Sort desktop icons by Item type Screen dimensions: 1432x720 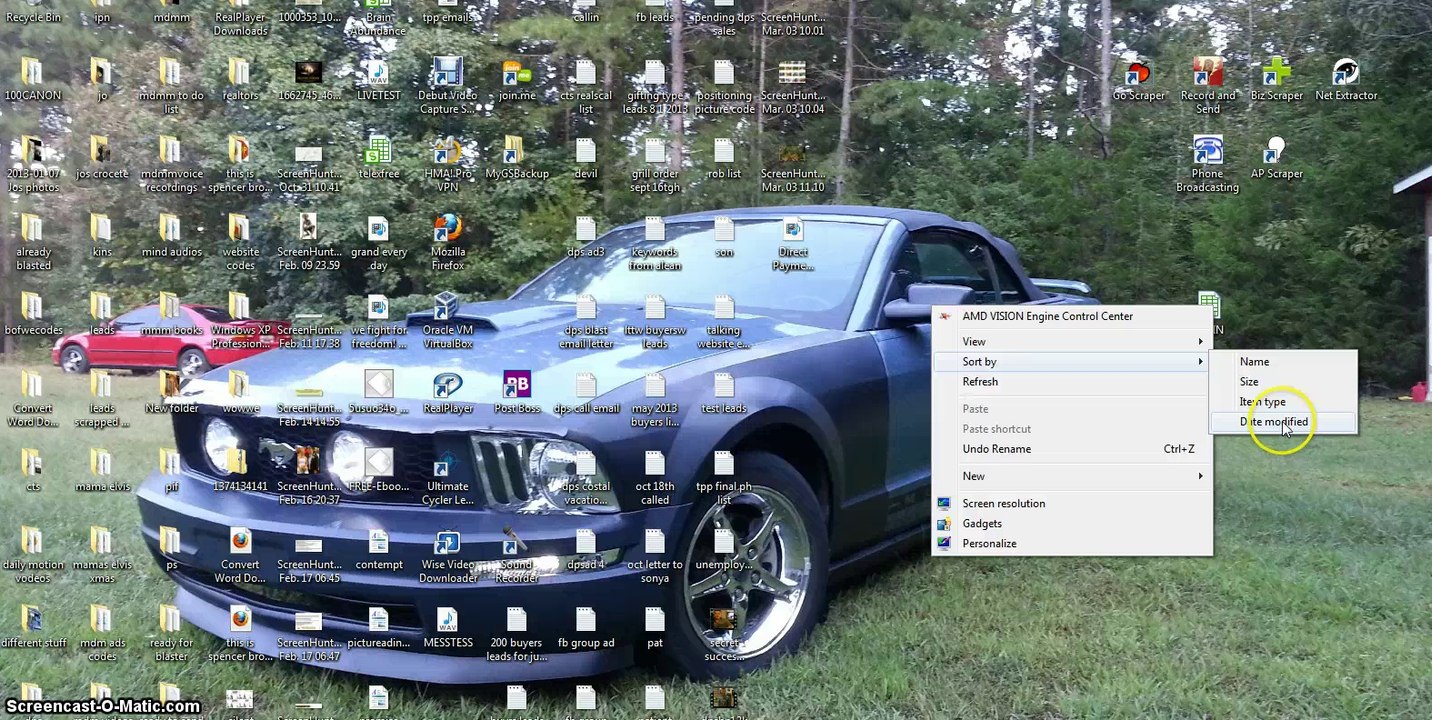pyautogui.click(x=1284, y=402)
